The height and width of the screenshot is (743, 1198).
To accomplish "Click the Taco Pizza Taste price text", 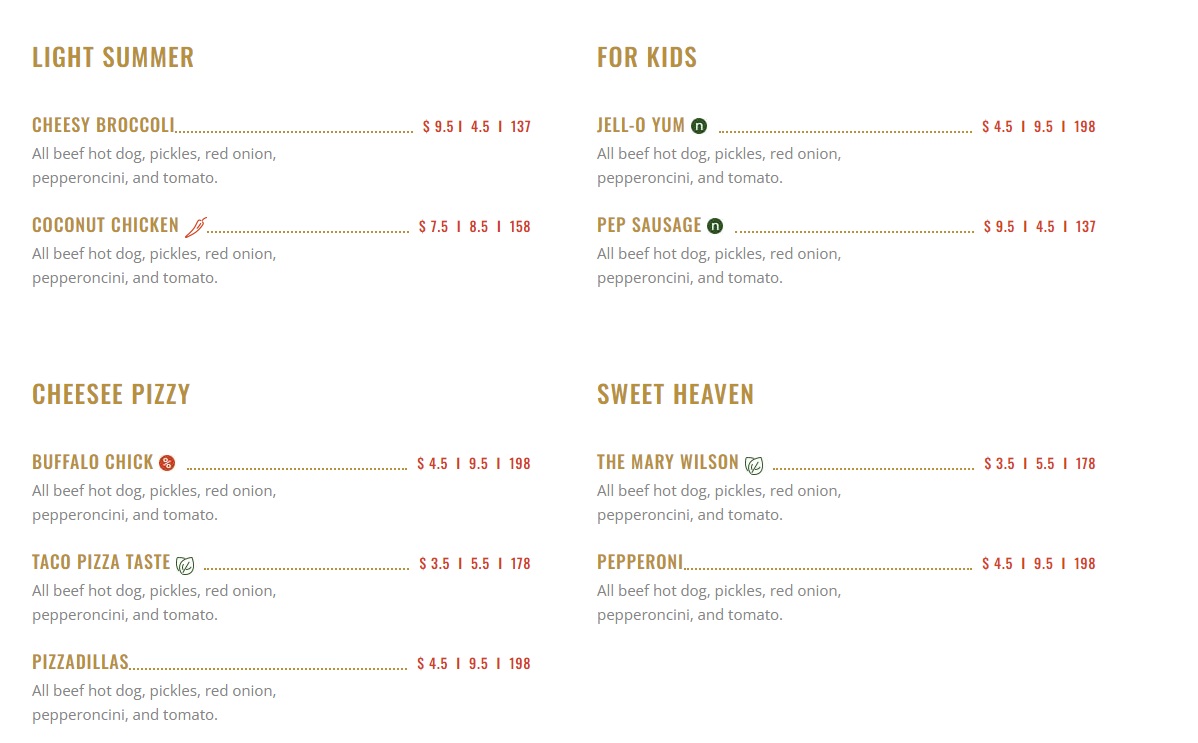I will point(474,564).
